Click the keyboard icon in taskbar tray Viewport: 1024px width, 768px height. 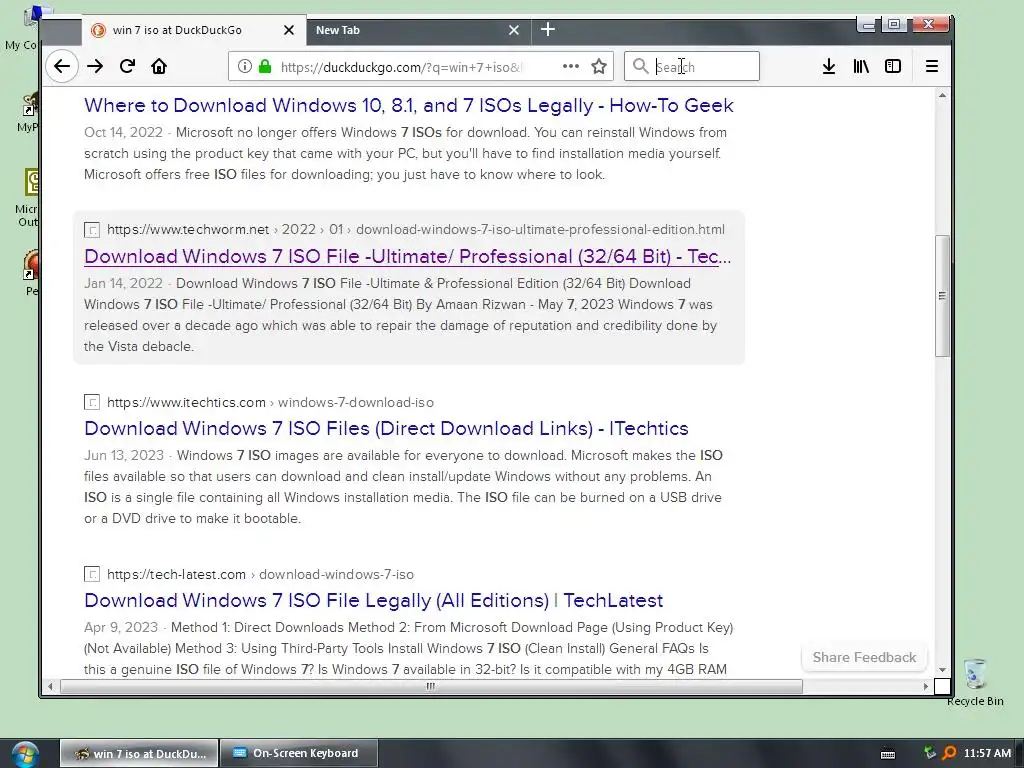pyautogui.click(x=888, y=754)
